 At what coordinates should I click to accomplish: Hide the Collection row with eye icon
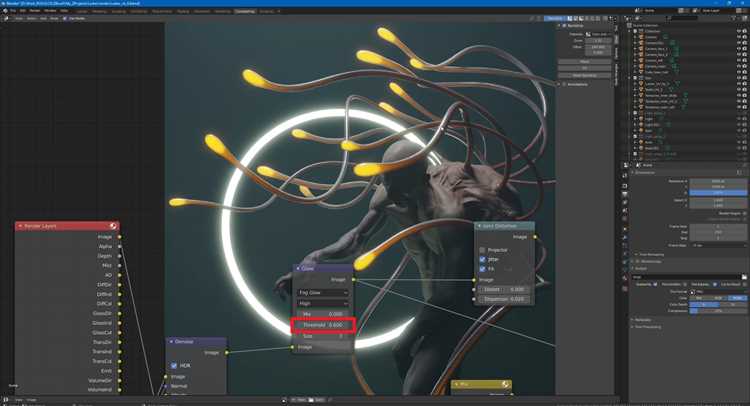tap(739, 31)
